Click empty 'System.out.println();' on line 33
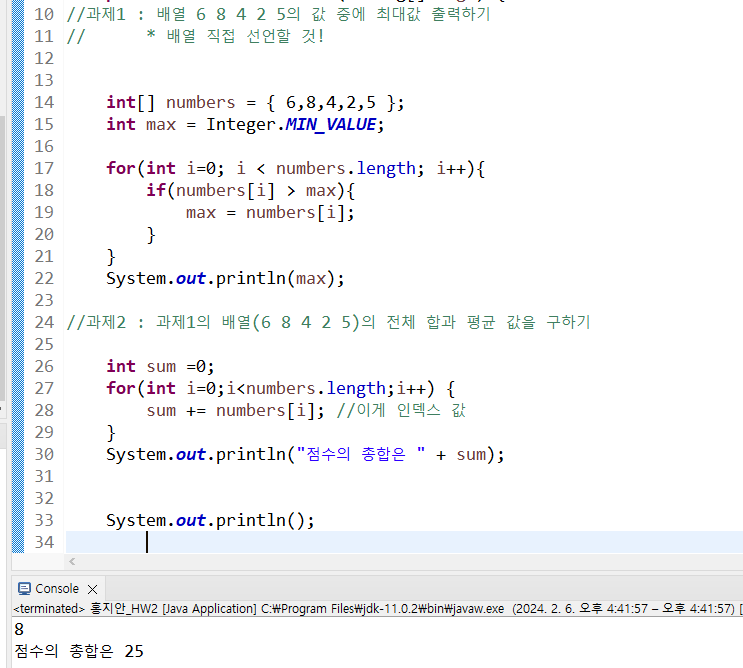The height and width of the screenshot is (668, 743). coord(210,521)
